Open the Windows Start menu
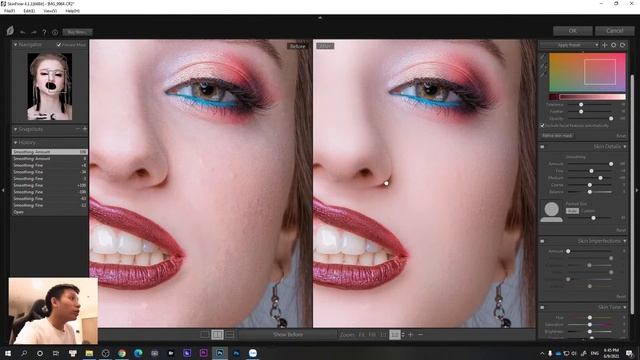Screen dimensions: 640x360 coord(8,353)
